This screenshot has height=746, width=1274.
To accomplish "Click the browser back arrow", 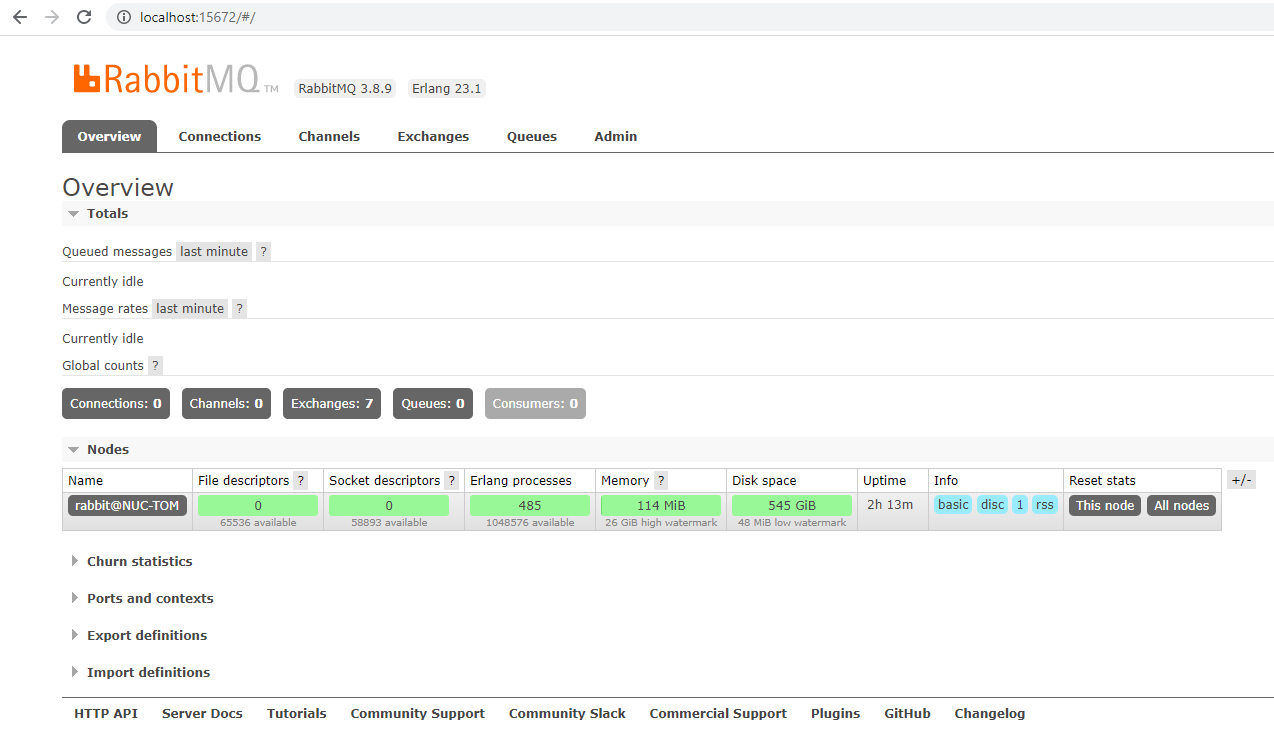I will [x=20, y=17].
